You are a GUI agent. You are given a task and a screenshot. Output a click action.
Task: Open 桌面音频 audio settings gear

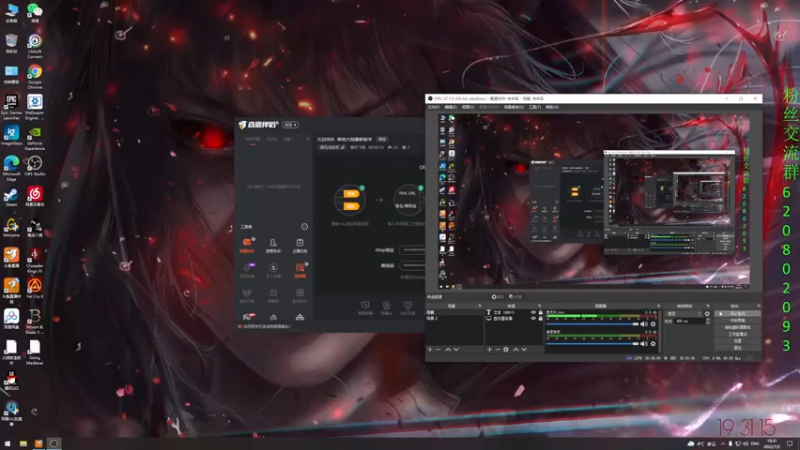pyautogui.click(x=653, y=343)
